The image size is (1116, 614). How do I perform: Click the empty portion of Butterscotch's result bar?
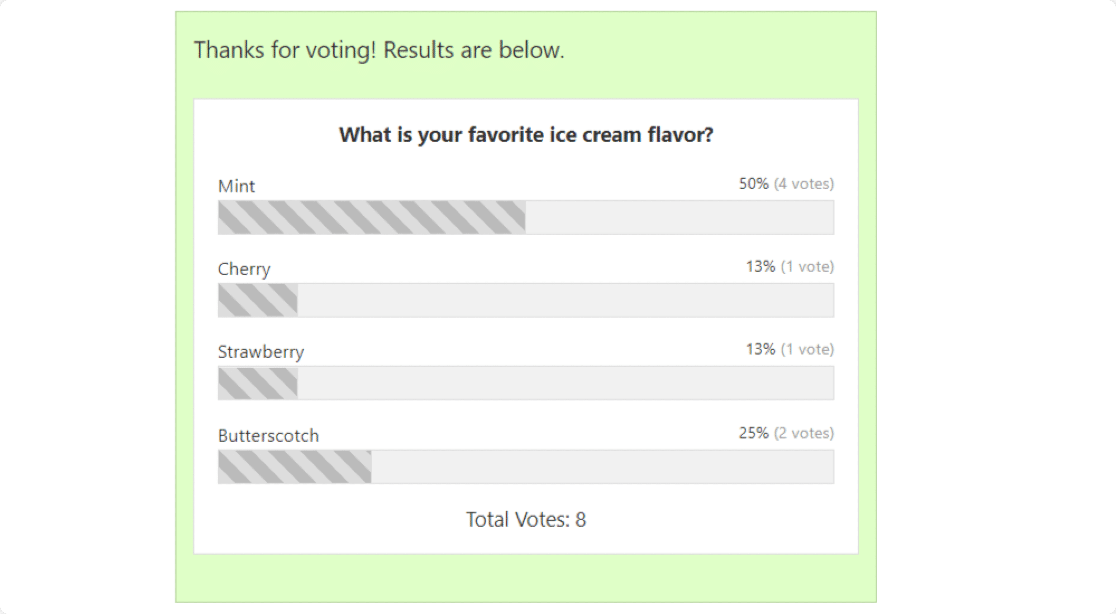tap(602, 467)
